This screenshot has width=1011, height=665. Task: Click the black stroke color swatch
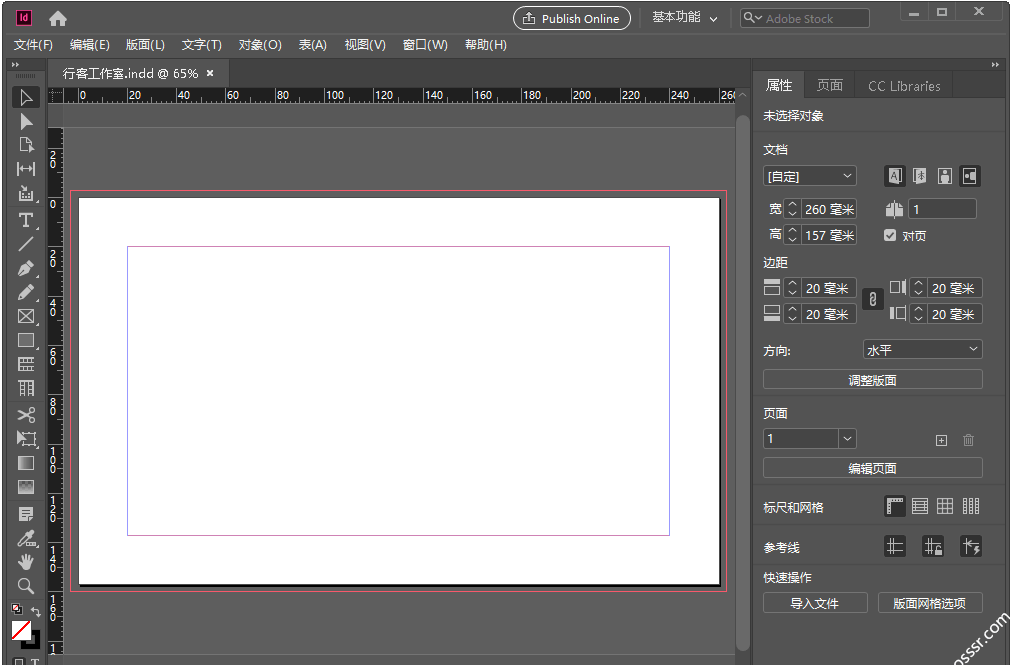click(x=34, y=642)
